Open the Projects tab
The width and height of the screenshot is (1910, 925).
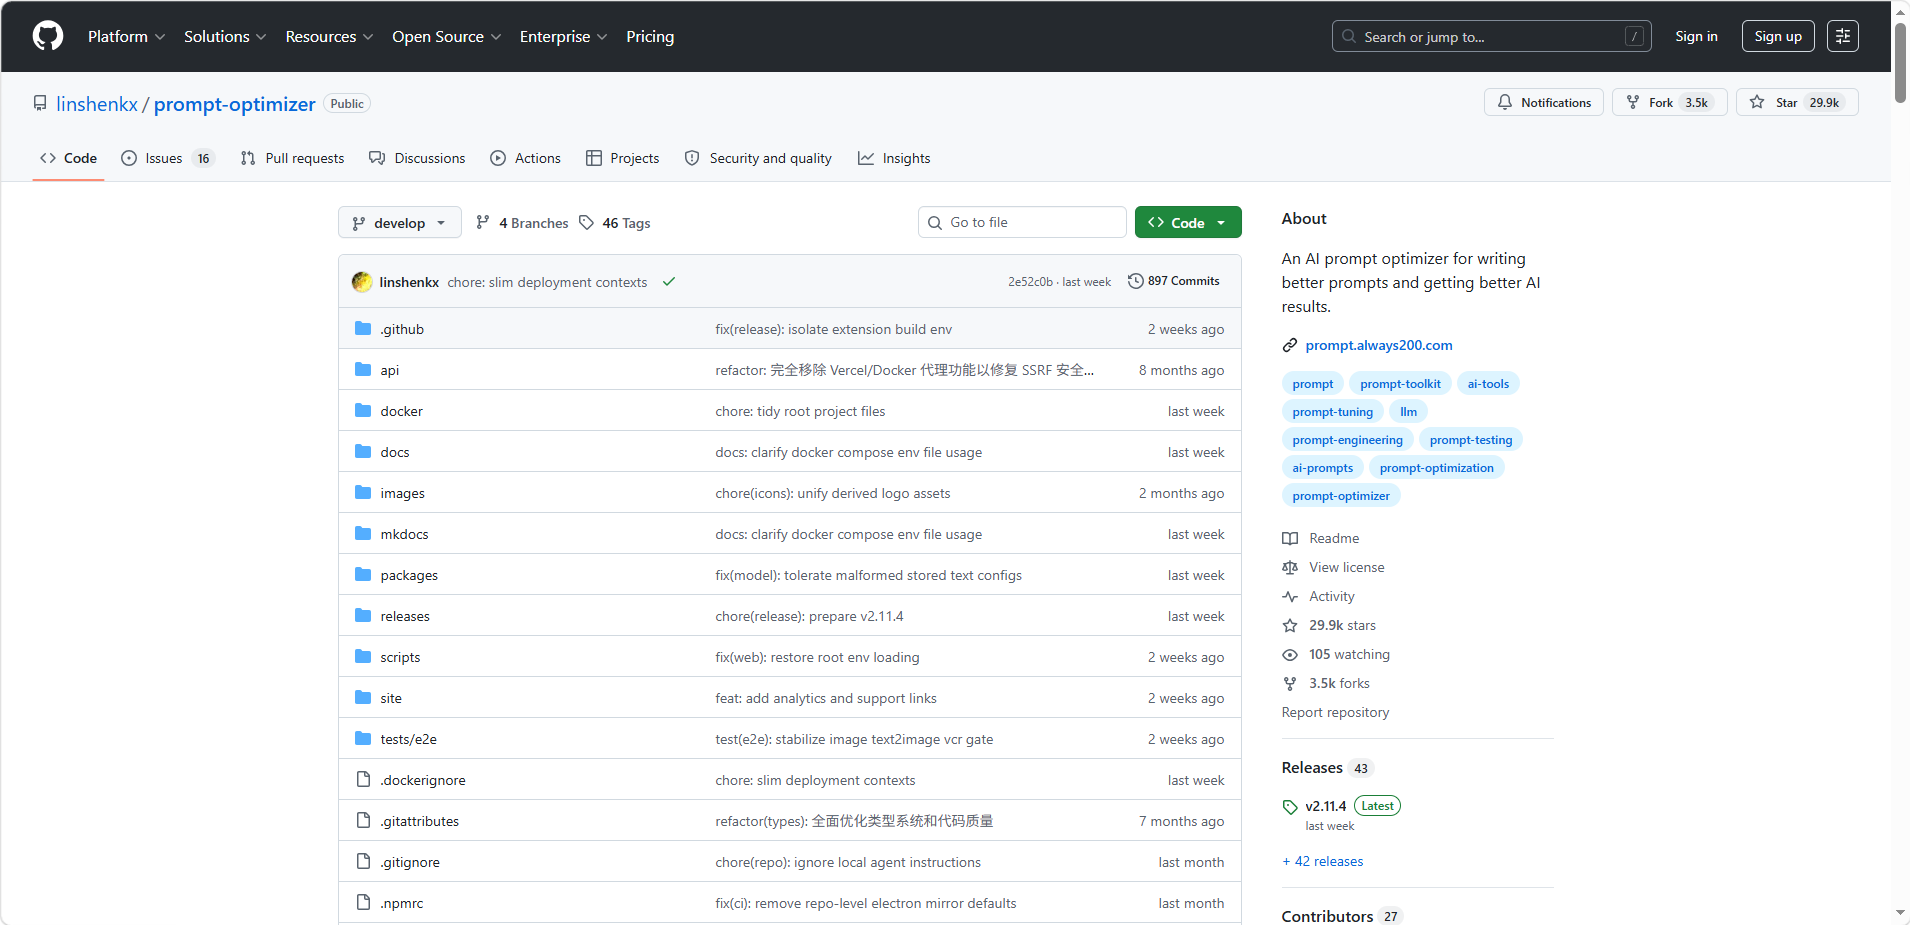[622, 158]
